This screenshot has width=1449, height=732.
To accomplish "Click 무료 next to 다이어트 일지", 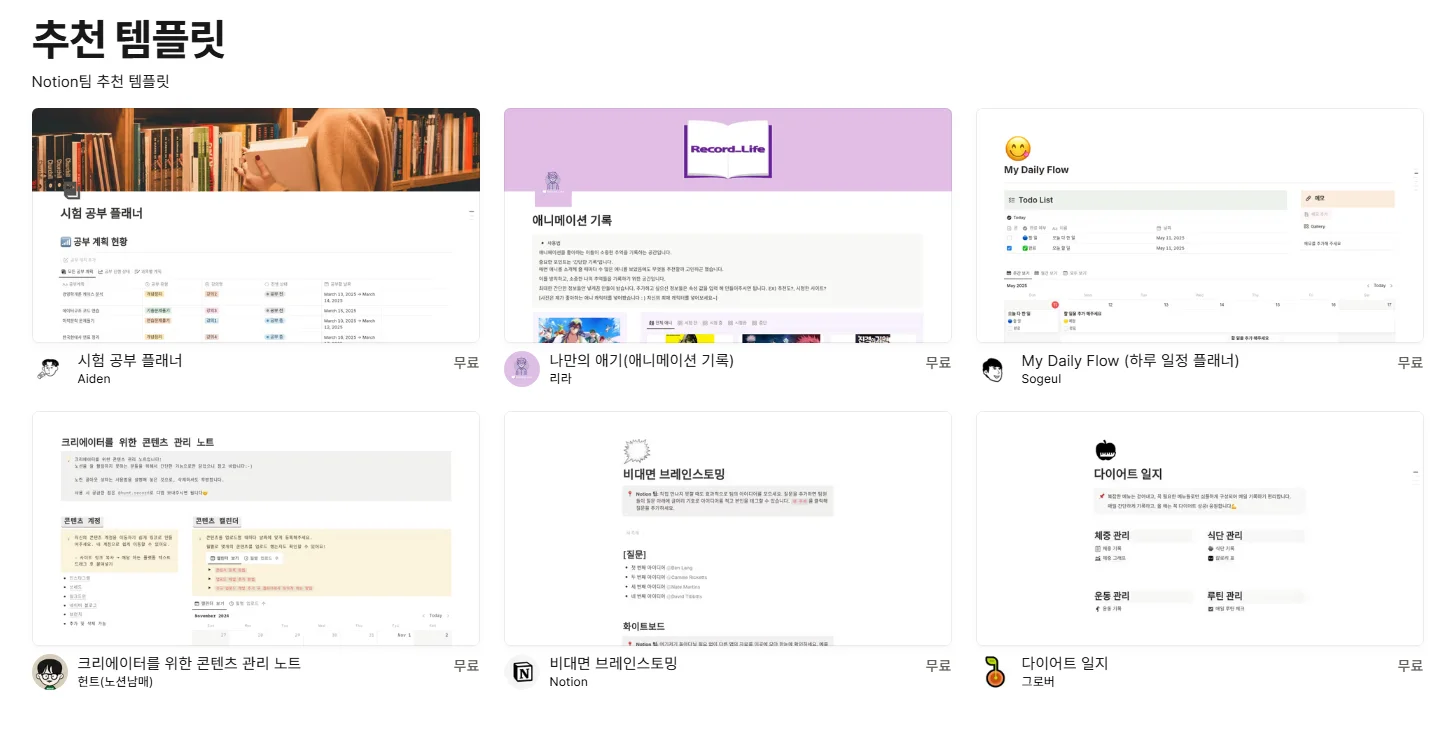I will coord(1410,663).
